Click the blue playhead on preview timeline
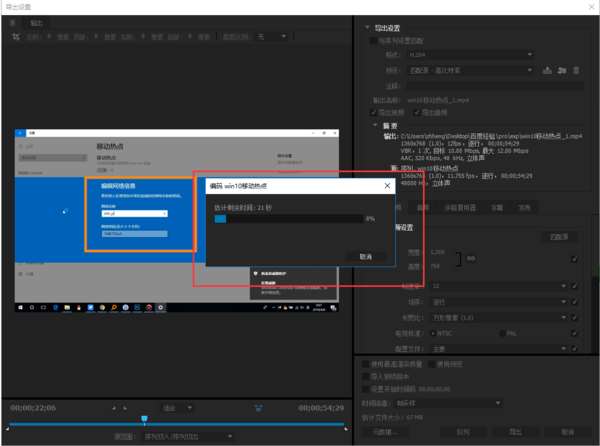 144,419
